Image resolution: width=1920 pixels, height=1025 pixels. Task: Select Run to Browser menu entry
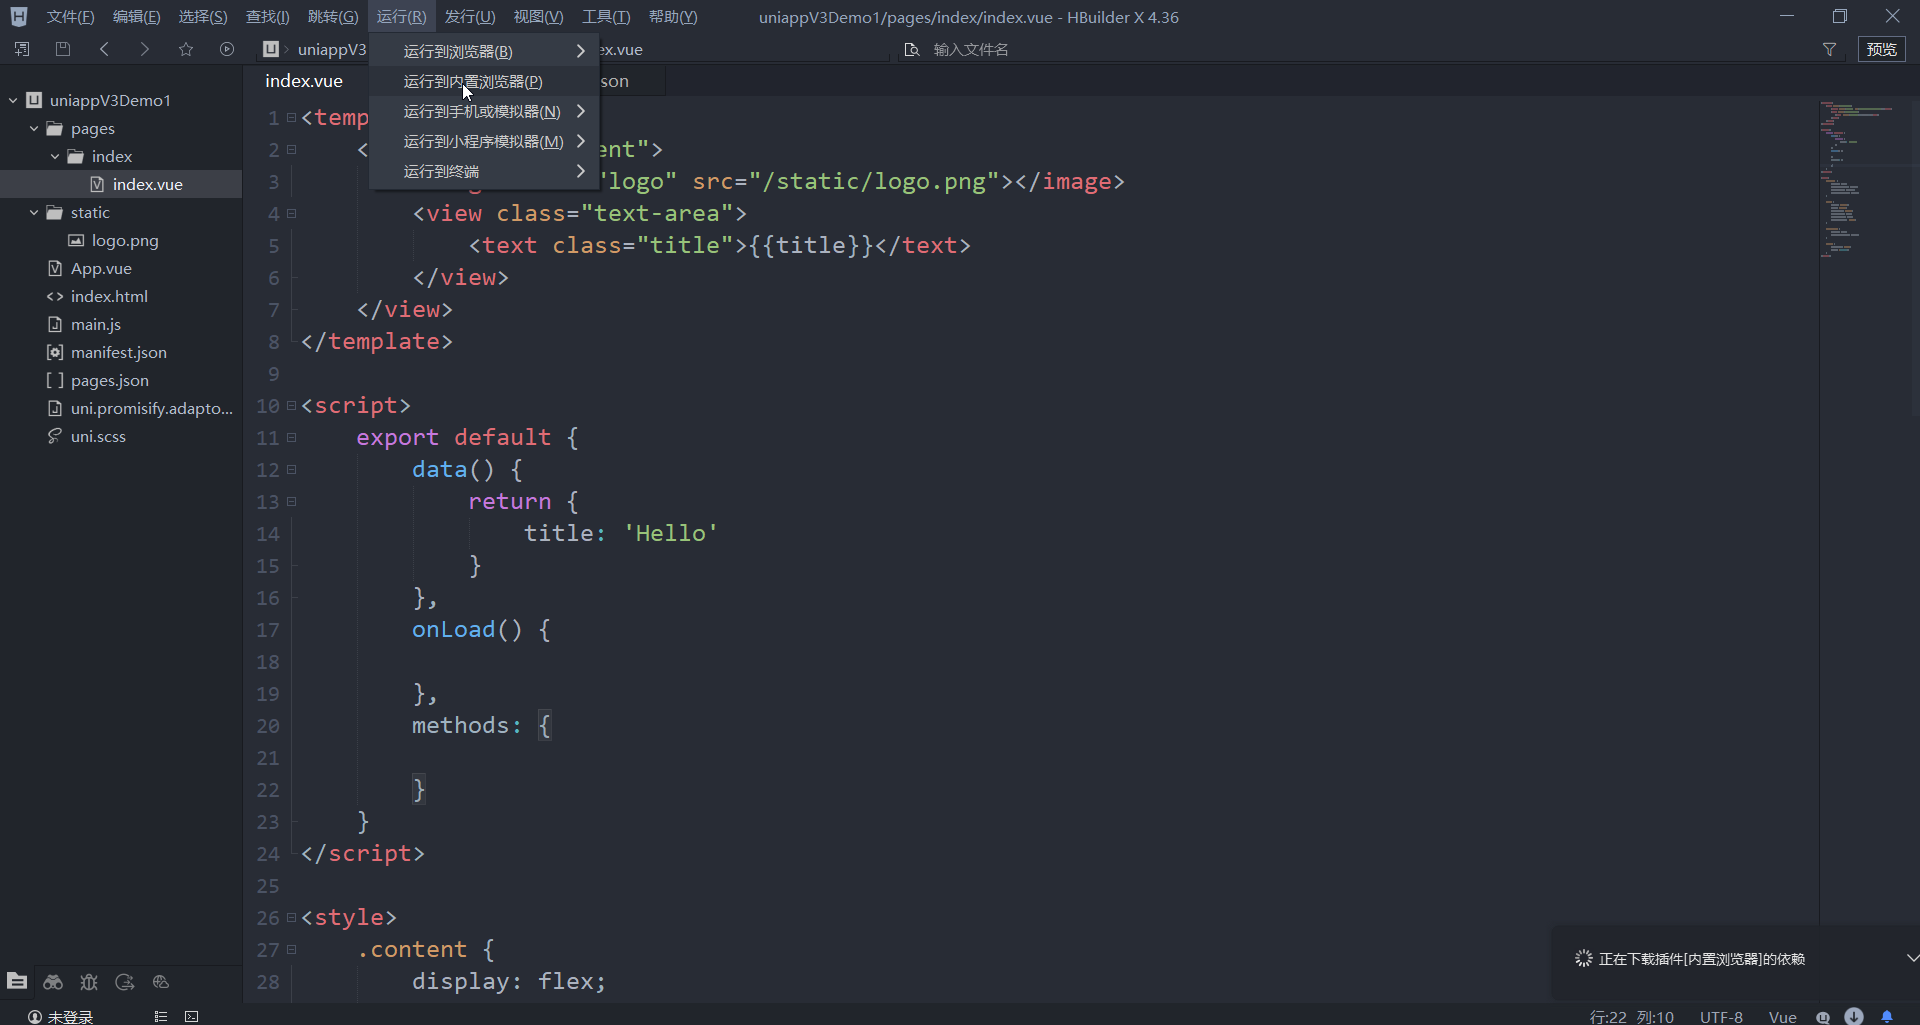pyautogui.click(x=484, y=51)
